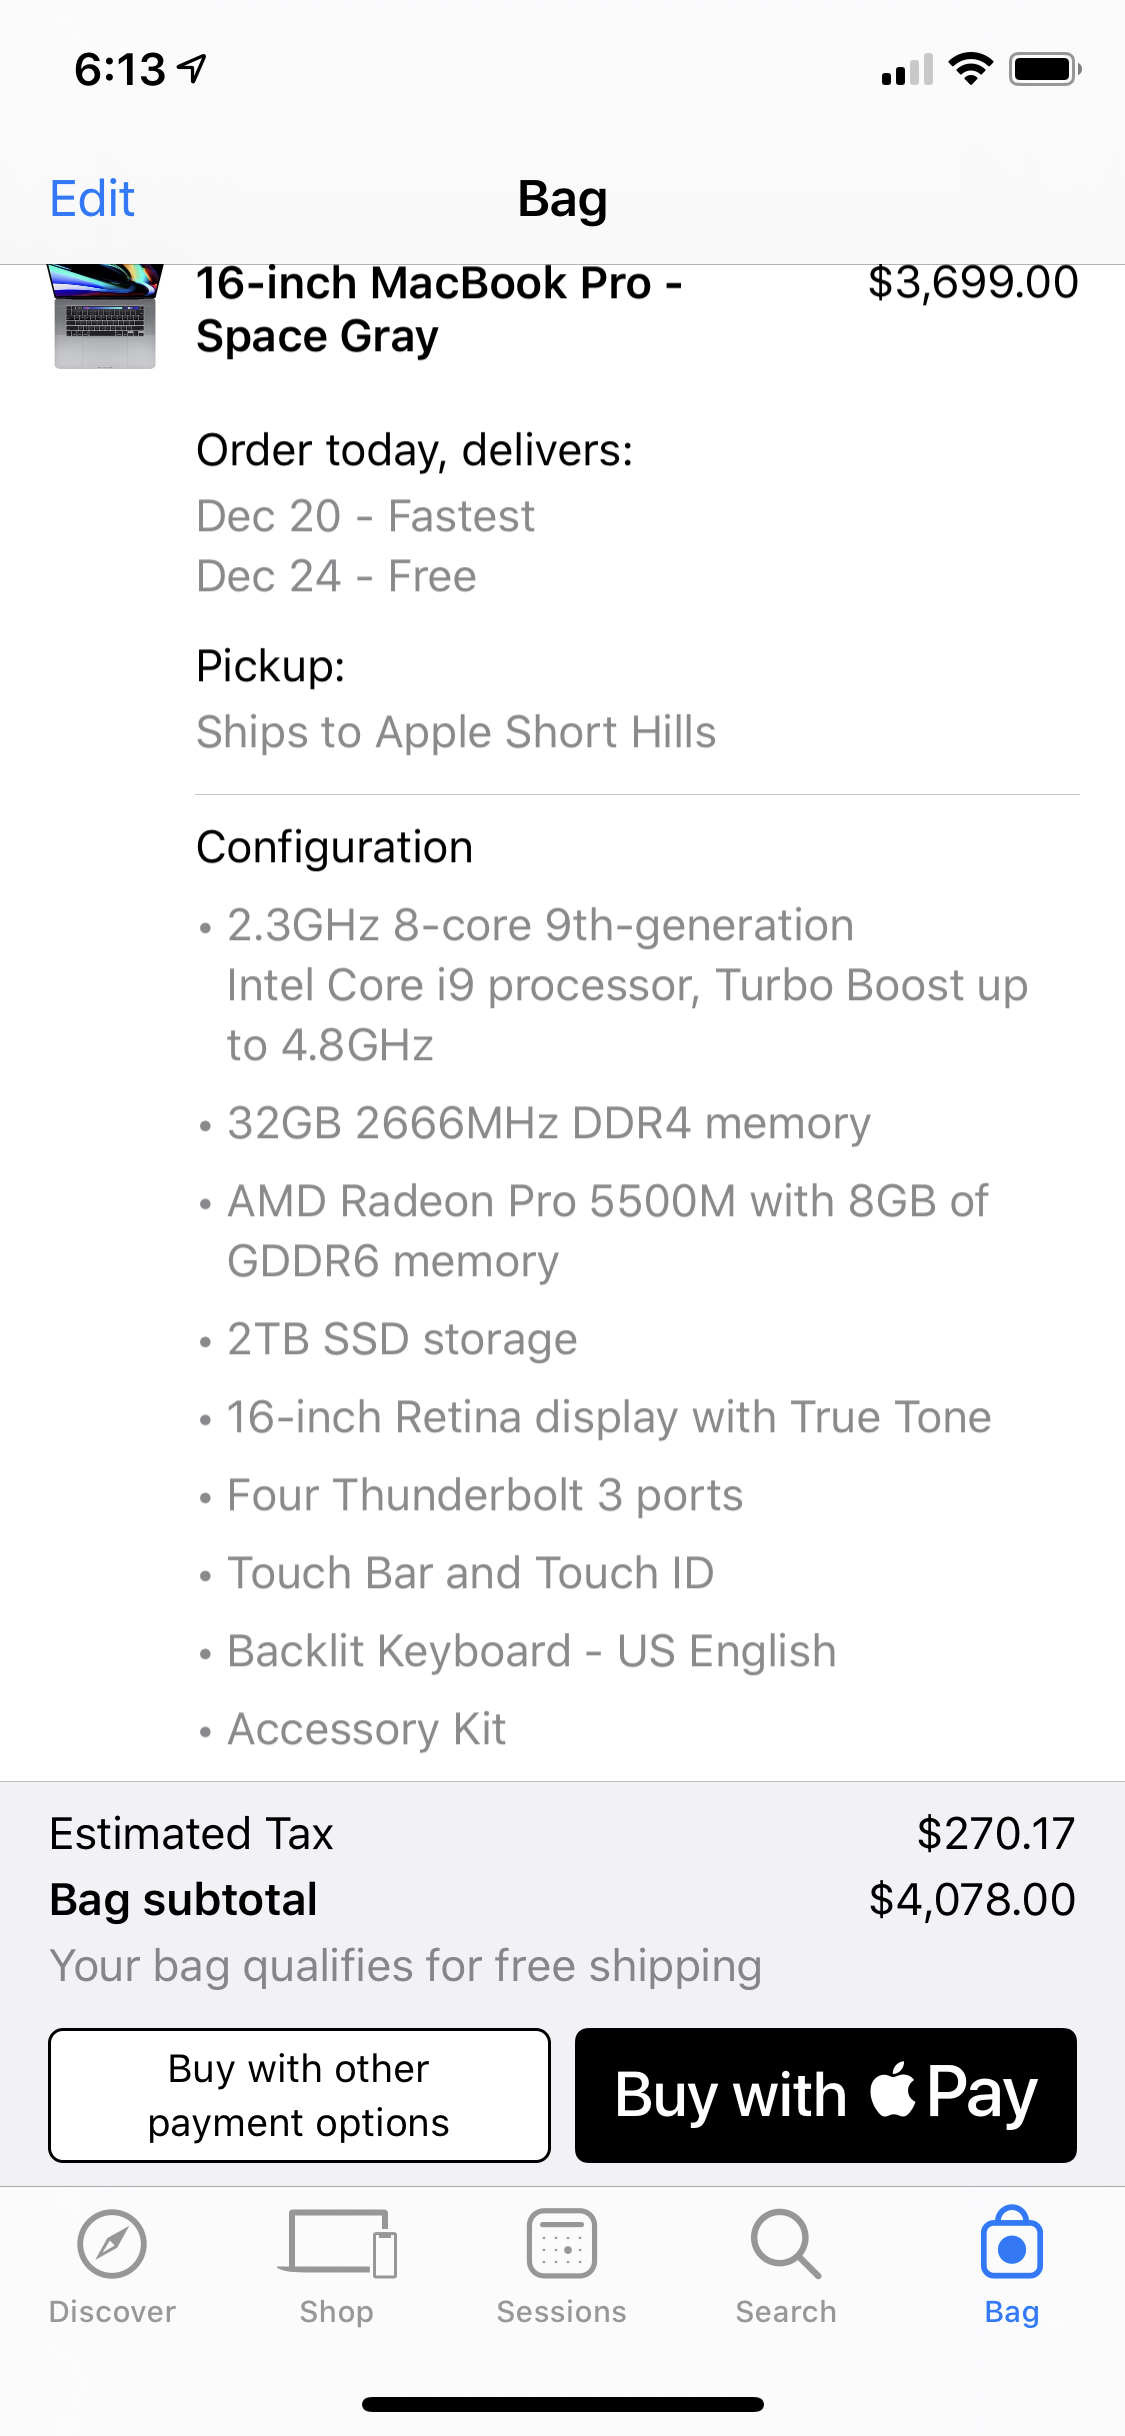The width and height of the screenshot is (1125, 2436).
Task: Tap the home indicator bar
Action: [562, 2404]
